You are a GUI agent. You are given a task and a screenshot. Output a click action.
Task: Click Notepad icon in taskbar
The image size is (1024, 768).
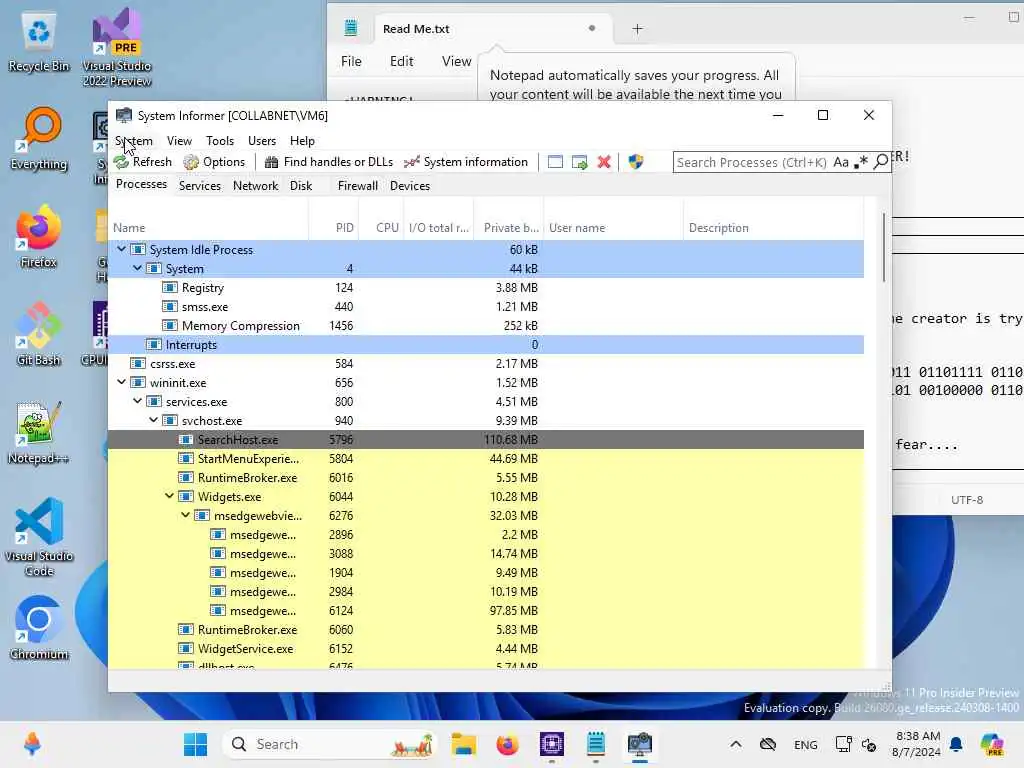(x=596, y=744)
